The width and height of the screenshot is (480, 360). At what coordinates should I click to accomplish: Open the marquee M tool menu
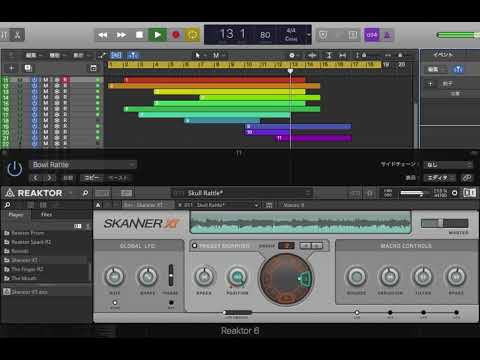pyautogui.click(x=218, y=55)
